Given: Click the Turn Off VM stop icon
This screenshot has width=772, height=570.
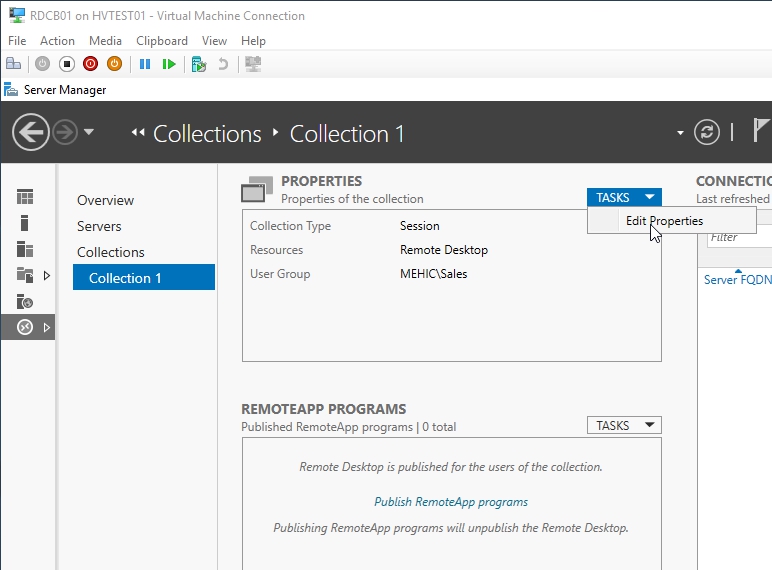Looking at the screenshot, I should tap(66, 64).
